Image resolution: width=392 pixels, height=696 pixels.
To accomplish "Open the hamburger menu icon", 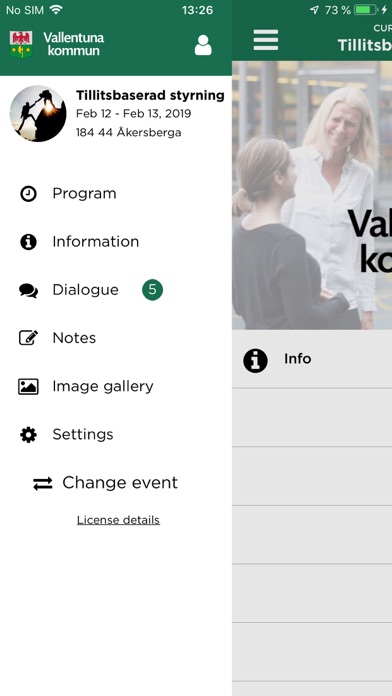I will (266, 40).
